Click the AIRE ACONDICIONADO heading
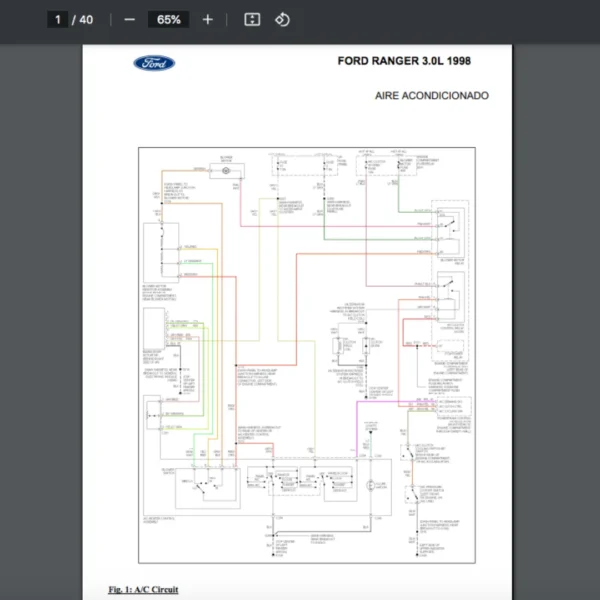 click(431, 96)
